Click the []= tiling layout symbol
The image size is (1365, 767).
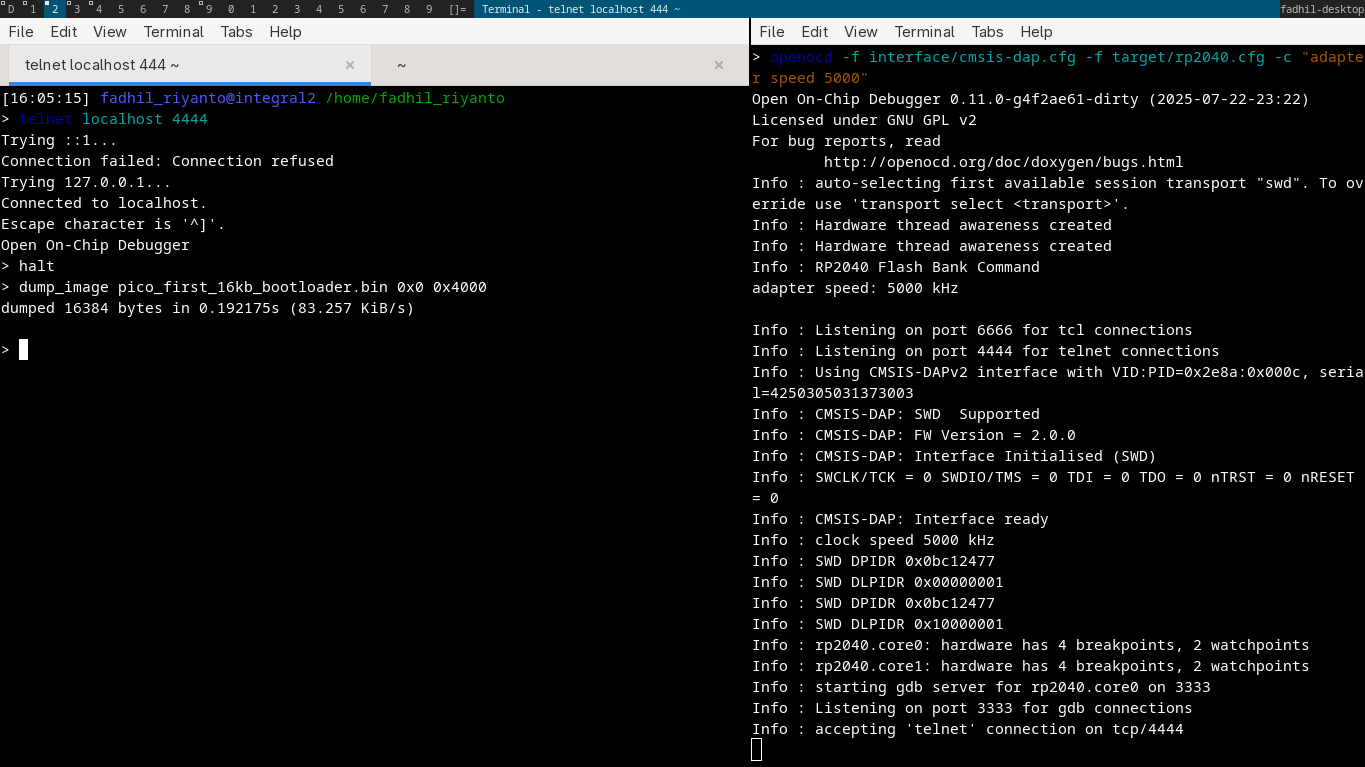(457, 9)
